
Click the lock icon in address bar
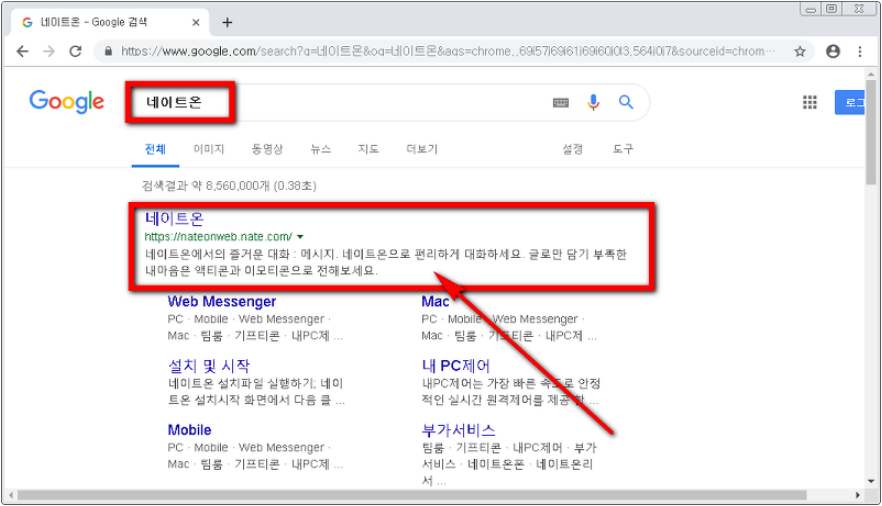click(x=108, y=52)
